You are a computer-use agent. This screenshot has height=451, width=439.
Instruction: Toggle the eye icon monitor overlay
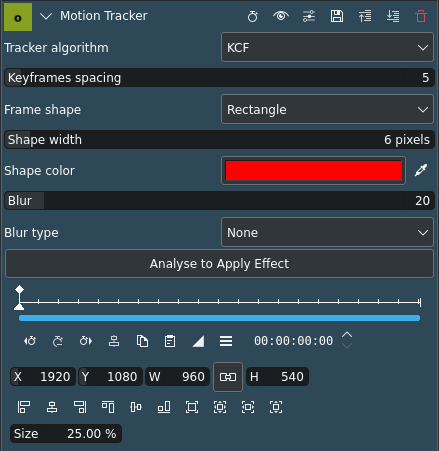point(281,16)
